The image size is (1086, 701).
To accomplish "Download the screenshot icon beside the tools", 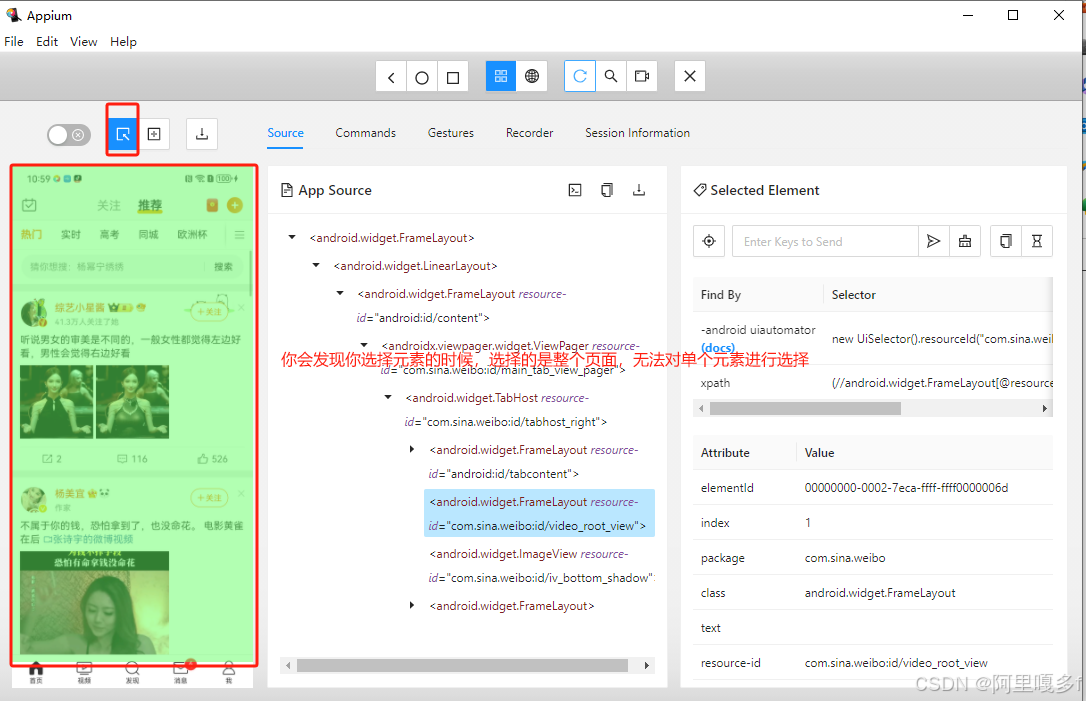I will click(202, 134).
